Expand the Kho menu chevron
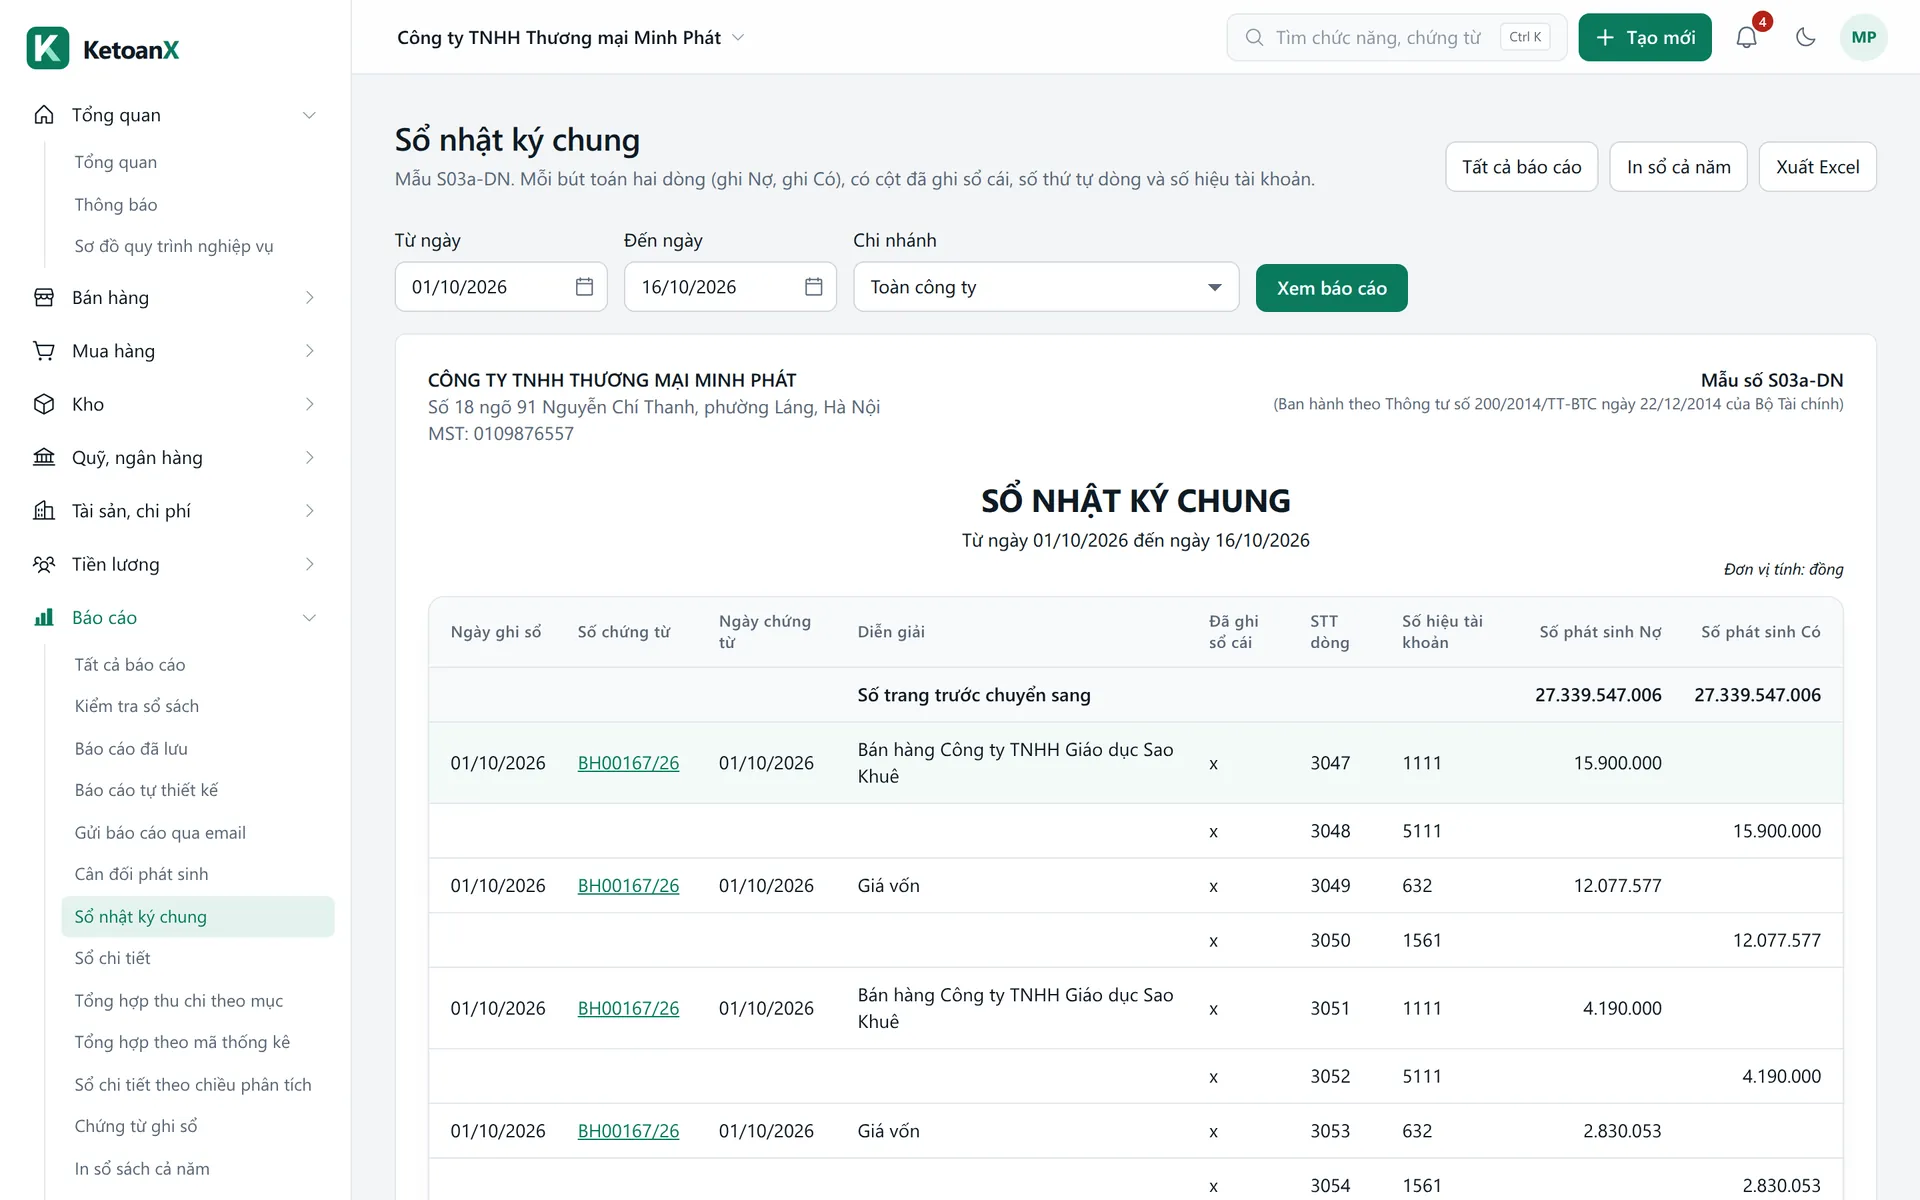This screenshot has width=1920, height=1200. (309, 404)
